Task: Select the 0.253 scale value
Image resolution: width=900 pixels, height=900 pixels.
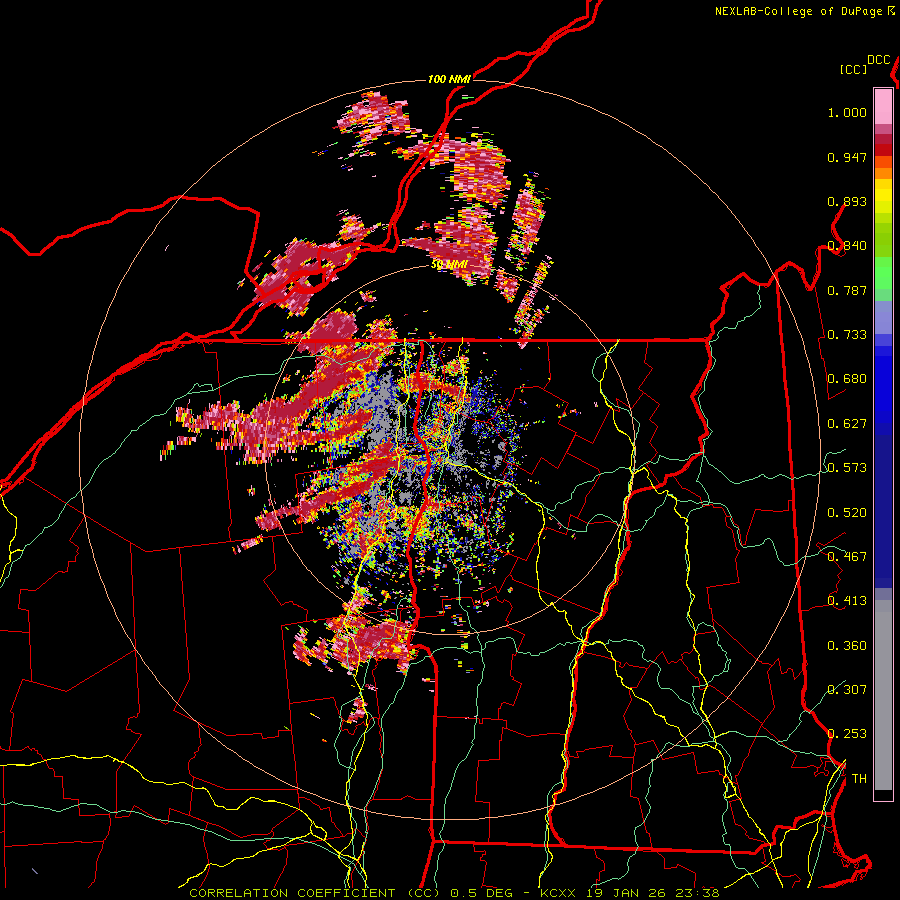Action: click(x=847, y=734)
